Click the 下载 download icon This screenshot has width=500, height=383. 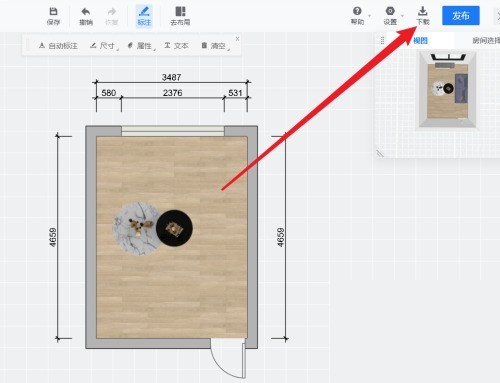point(422,11)
